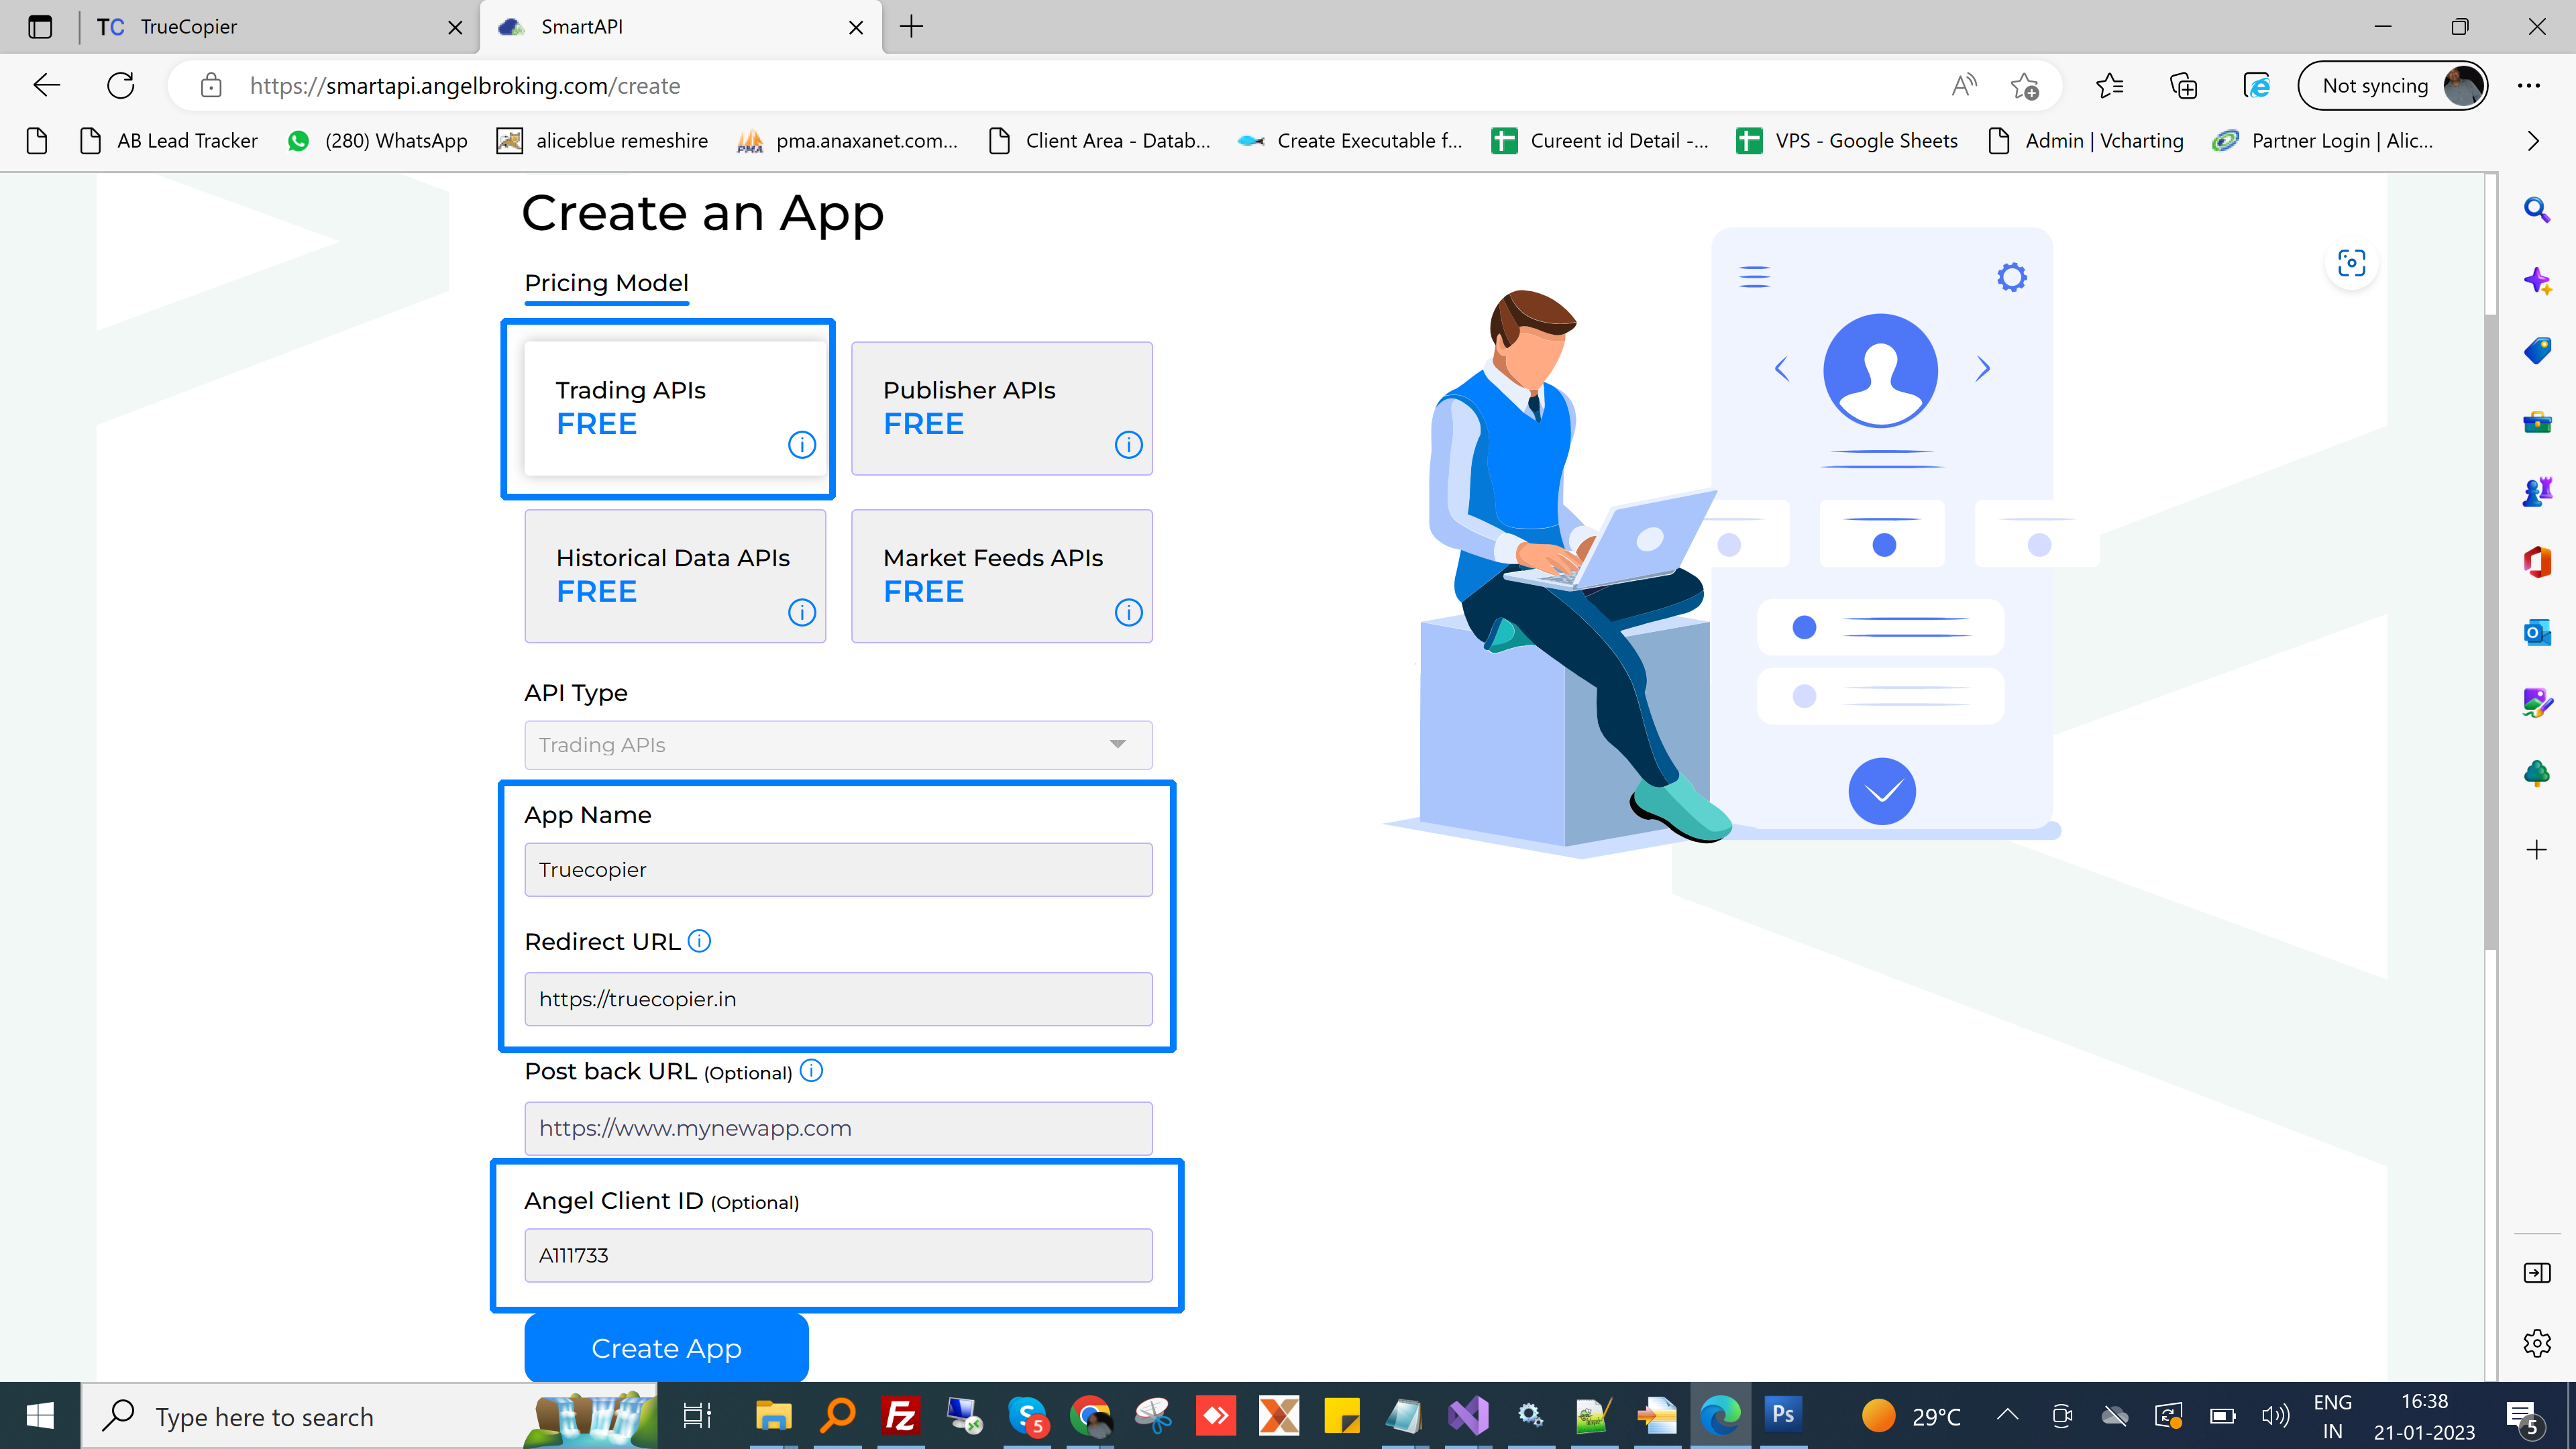Image resolution: width=2576 pixels, height=1449 pixels.
Task: Click Read aloud icon in address bar
Action: click(x=1965, y=85)
